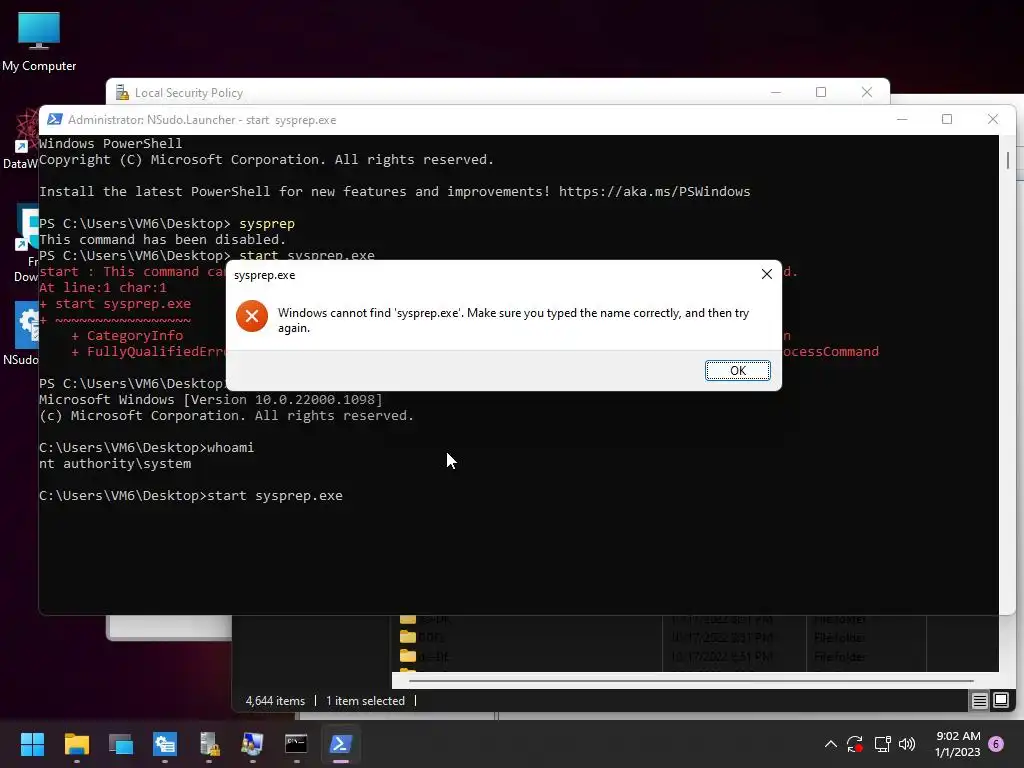Screen dimensions: 1024x768
Task: Close the sysprep.exe error dialog with X
Action: click(767, 274)
